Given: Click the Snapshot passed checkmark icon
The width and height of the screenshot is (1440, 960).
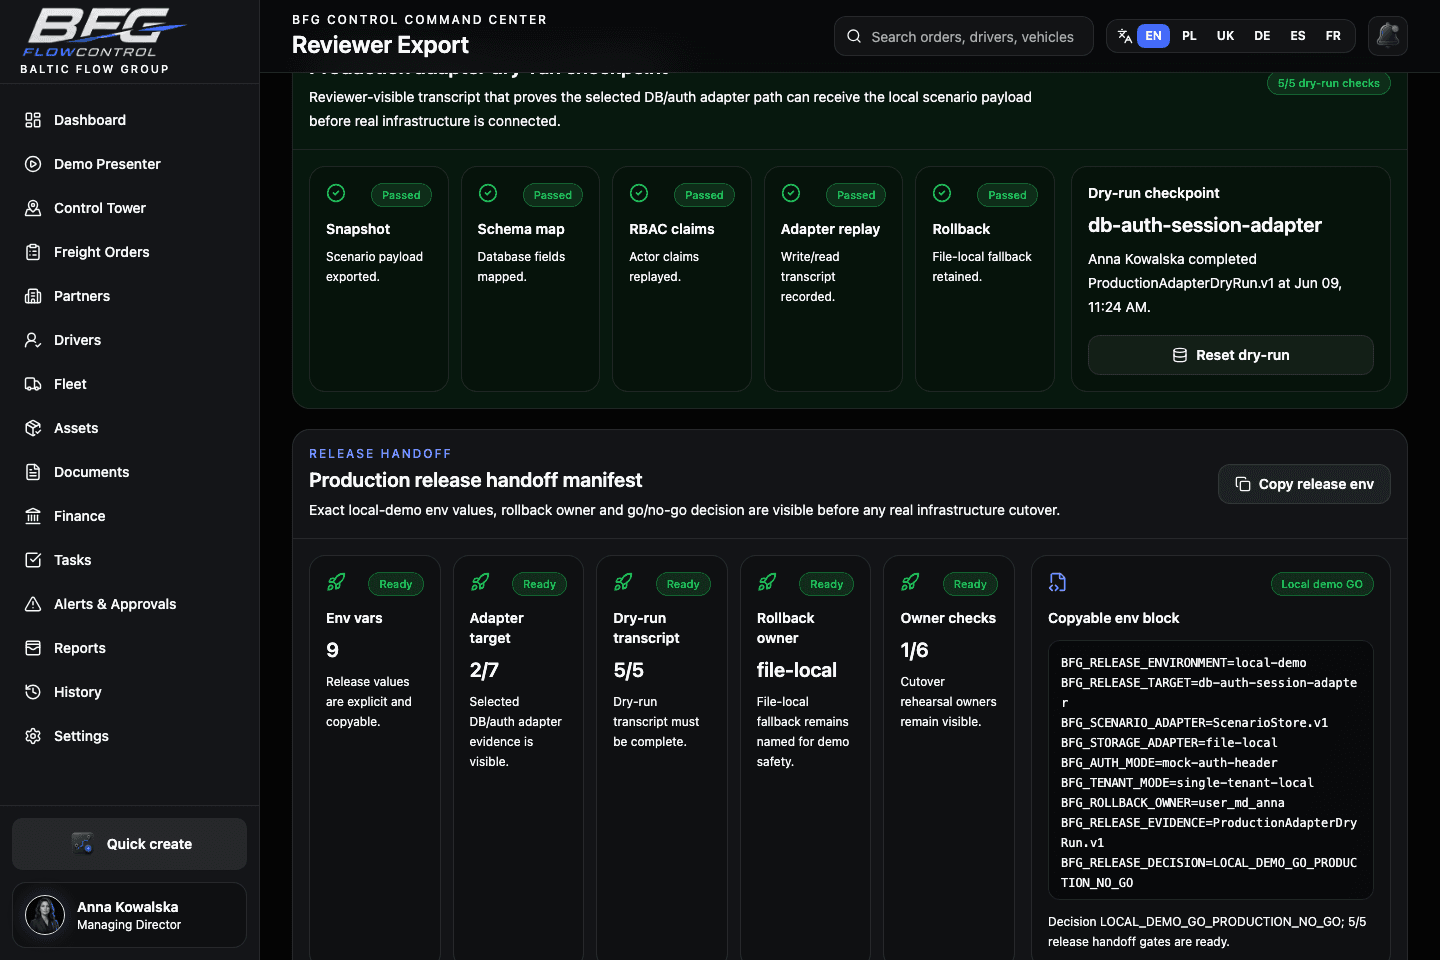Looking at the screenshot, I should [x=336, y=193].
